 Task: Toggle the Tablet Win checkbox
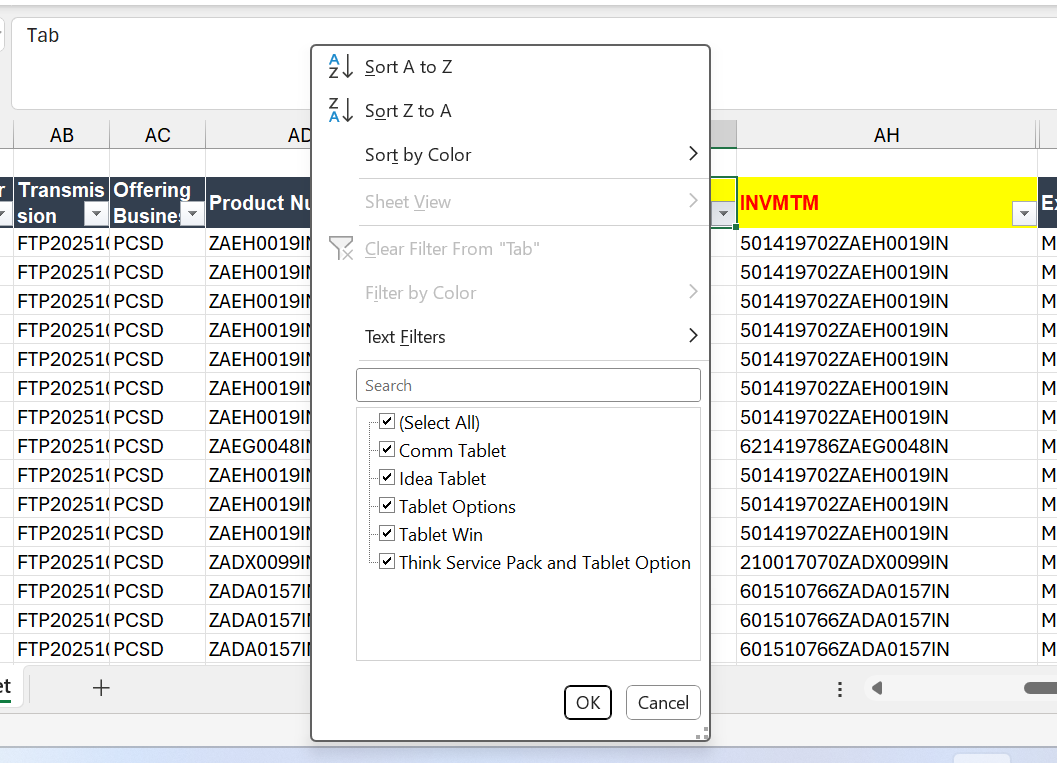pyautogui.click(x=387, y=534)
